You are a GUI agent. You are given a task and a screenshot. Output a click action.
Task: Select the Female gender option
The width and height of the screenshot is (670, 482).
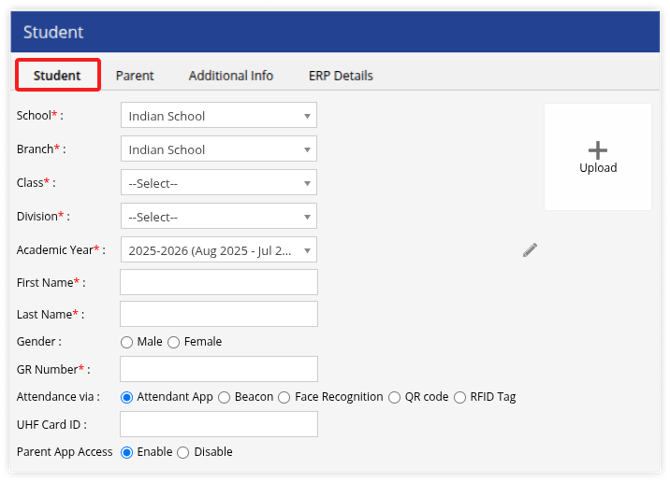[x=174, y=342]
